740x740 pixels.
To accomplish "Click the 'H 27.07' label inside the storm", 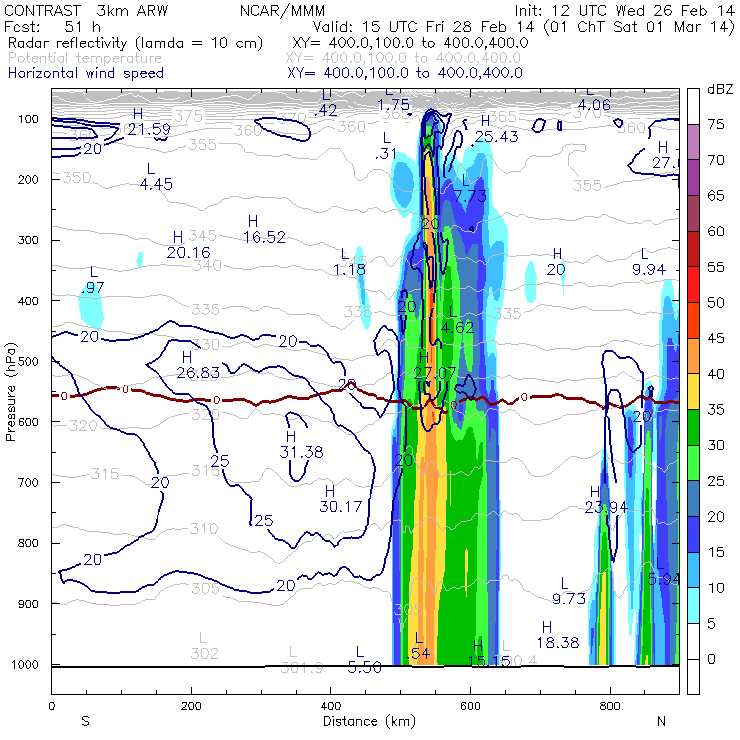I will coord(435,365).
